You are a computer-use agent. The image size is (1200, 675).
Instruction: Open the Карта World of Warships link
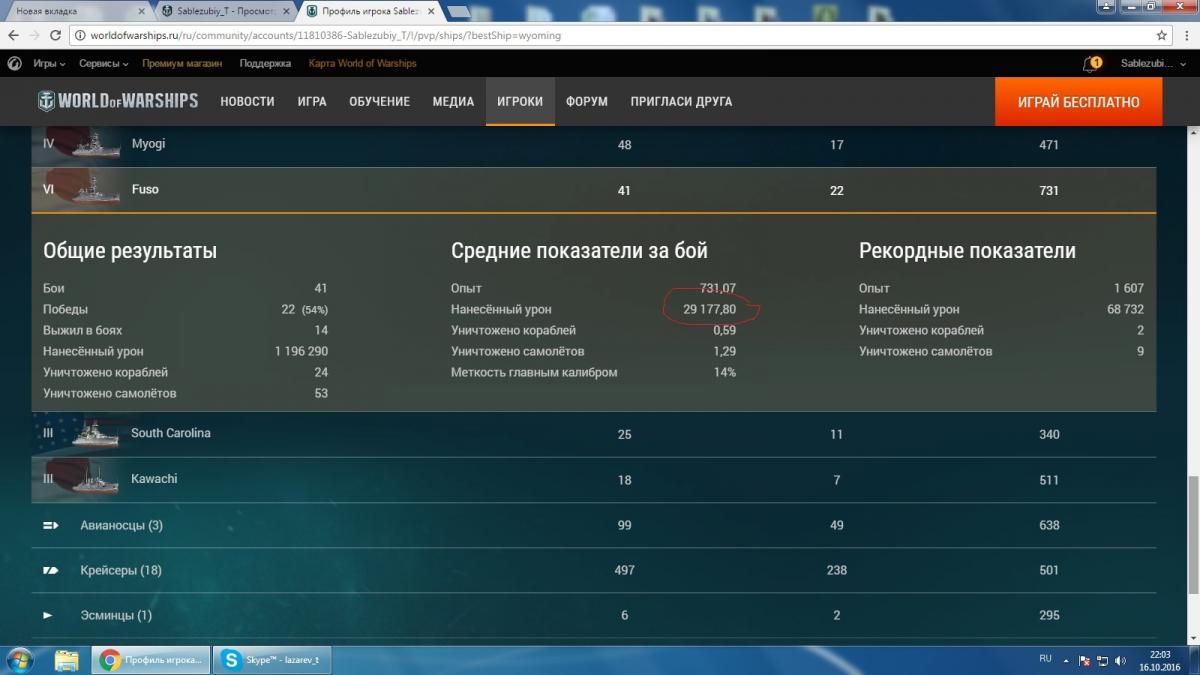tap(363, 63)
